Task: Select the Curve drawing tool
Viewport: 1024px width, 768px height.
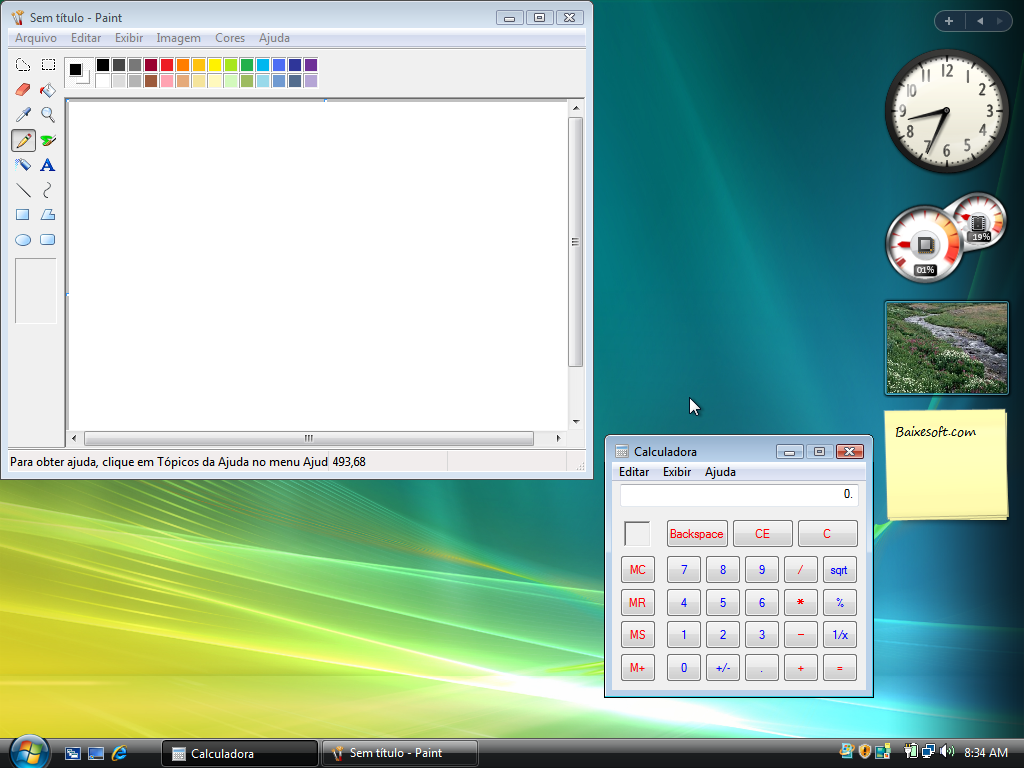Action: pyautogui.click(x=47, y=190)
